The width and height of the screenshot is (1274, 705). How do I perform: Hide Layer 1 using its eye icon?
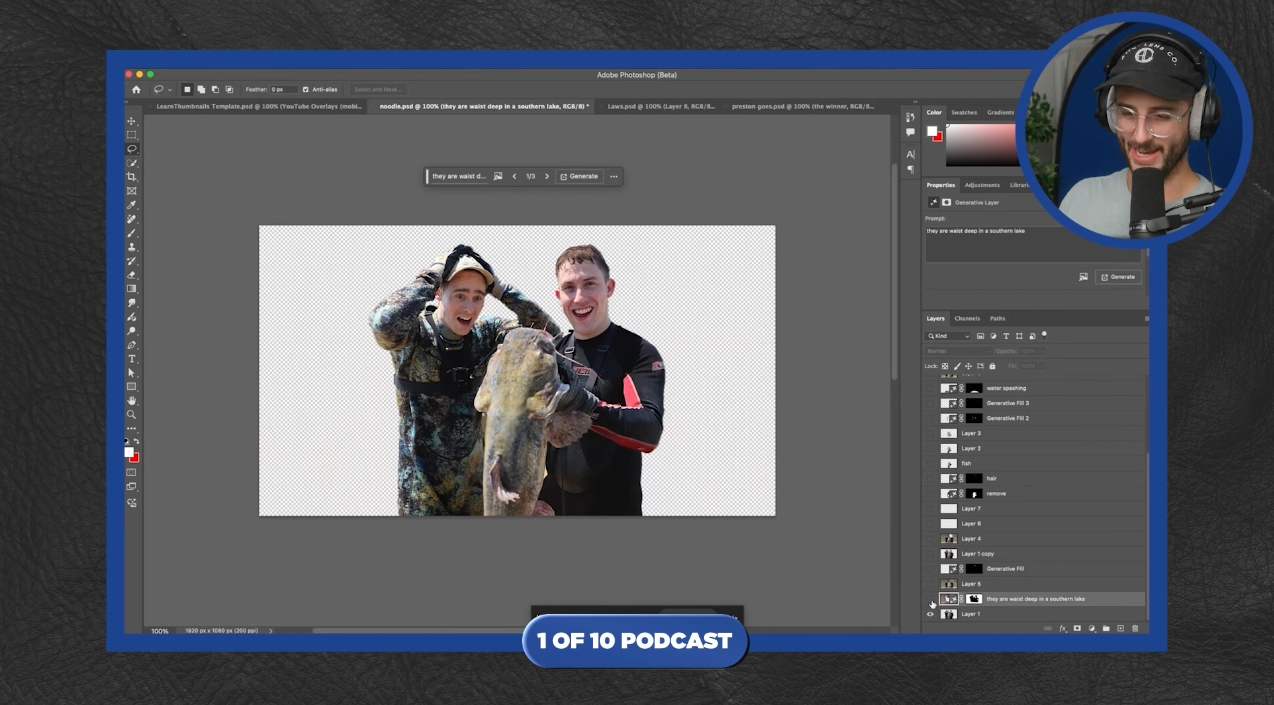tap(930, 614)
